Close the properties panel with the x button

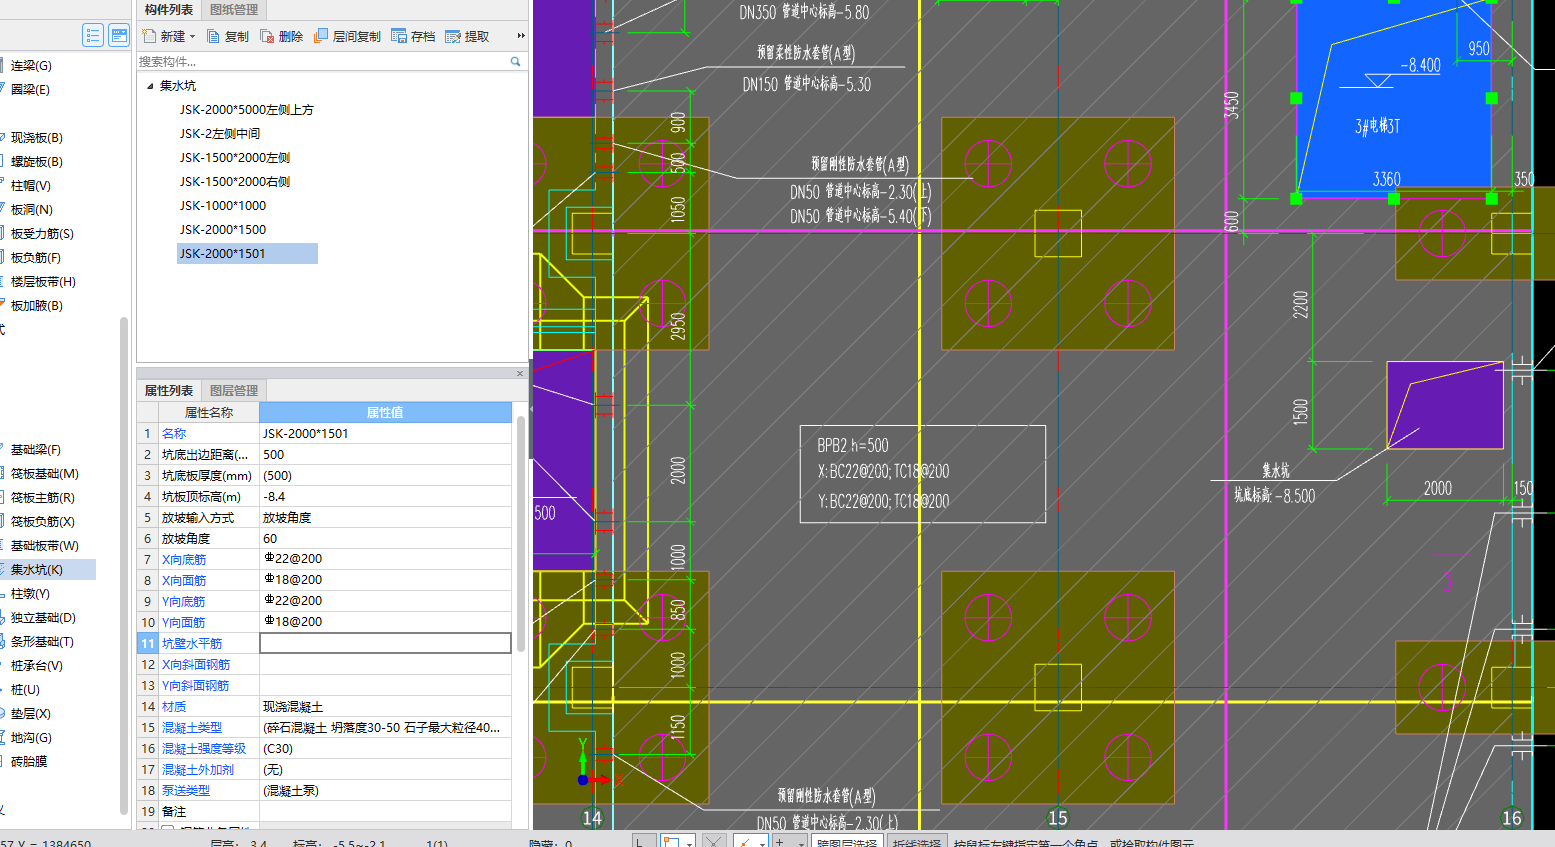coord(520,374)
